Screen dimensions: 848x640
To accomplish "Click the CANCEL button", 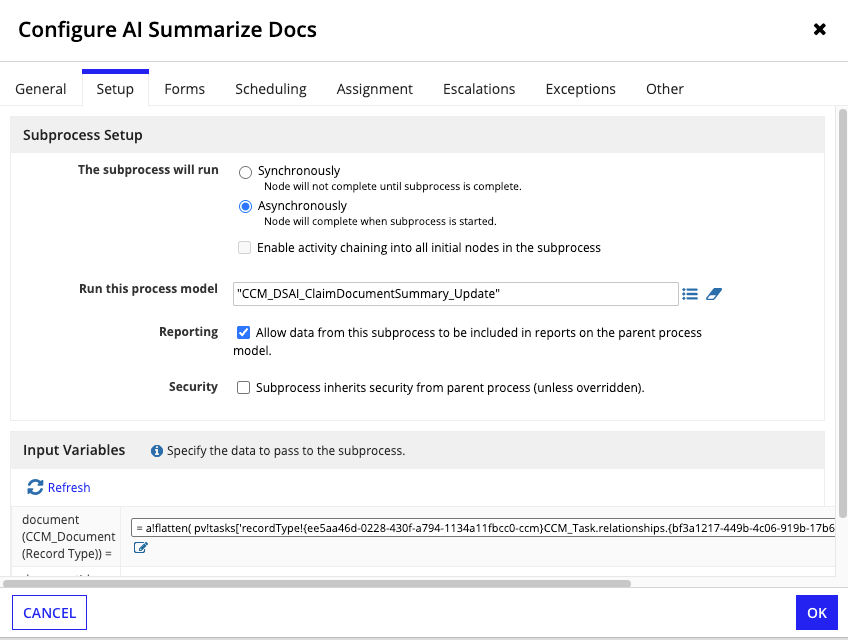I will click(49, 612).
